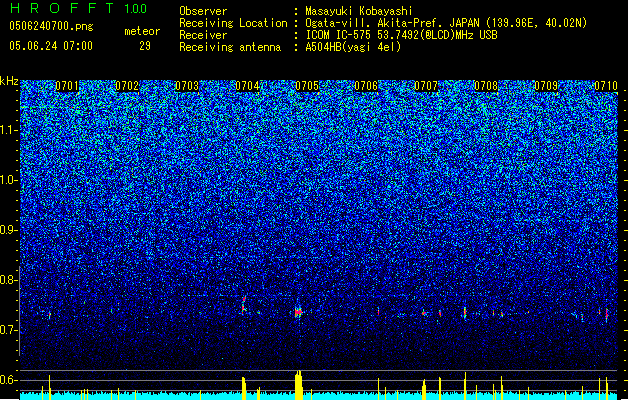
Task: Click the date stamp 05.06.24 07:00
Action: tap(51, 46)
